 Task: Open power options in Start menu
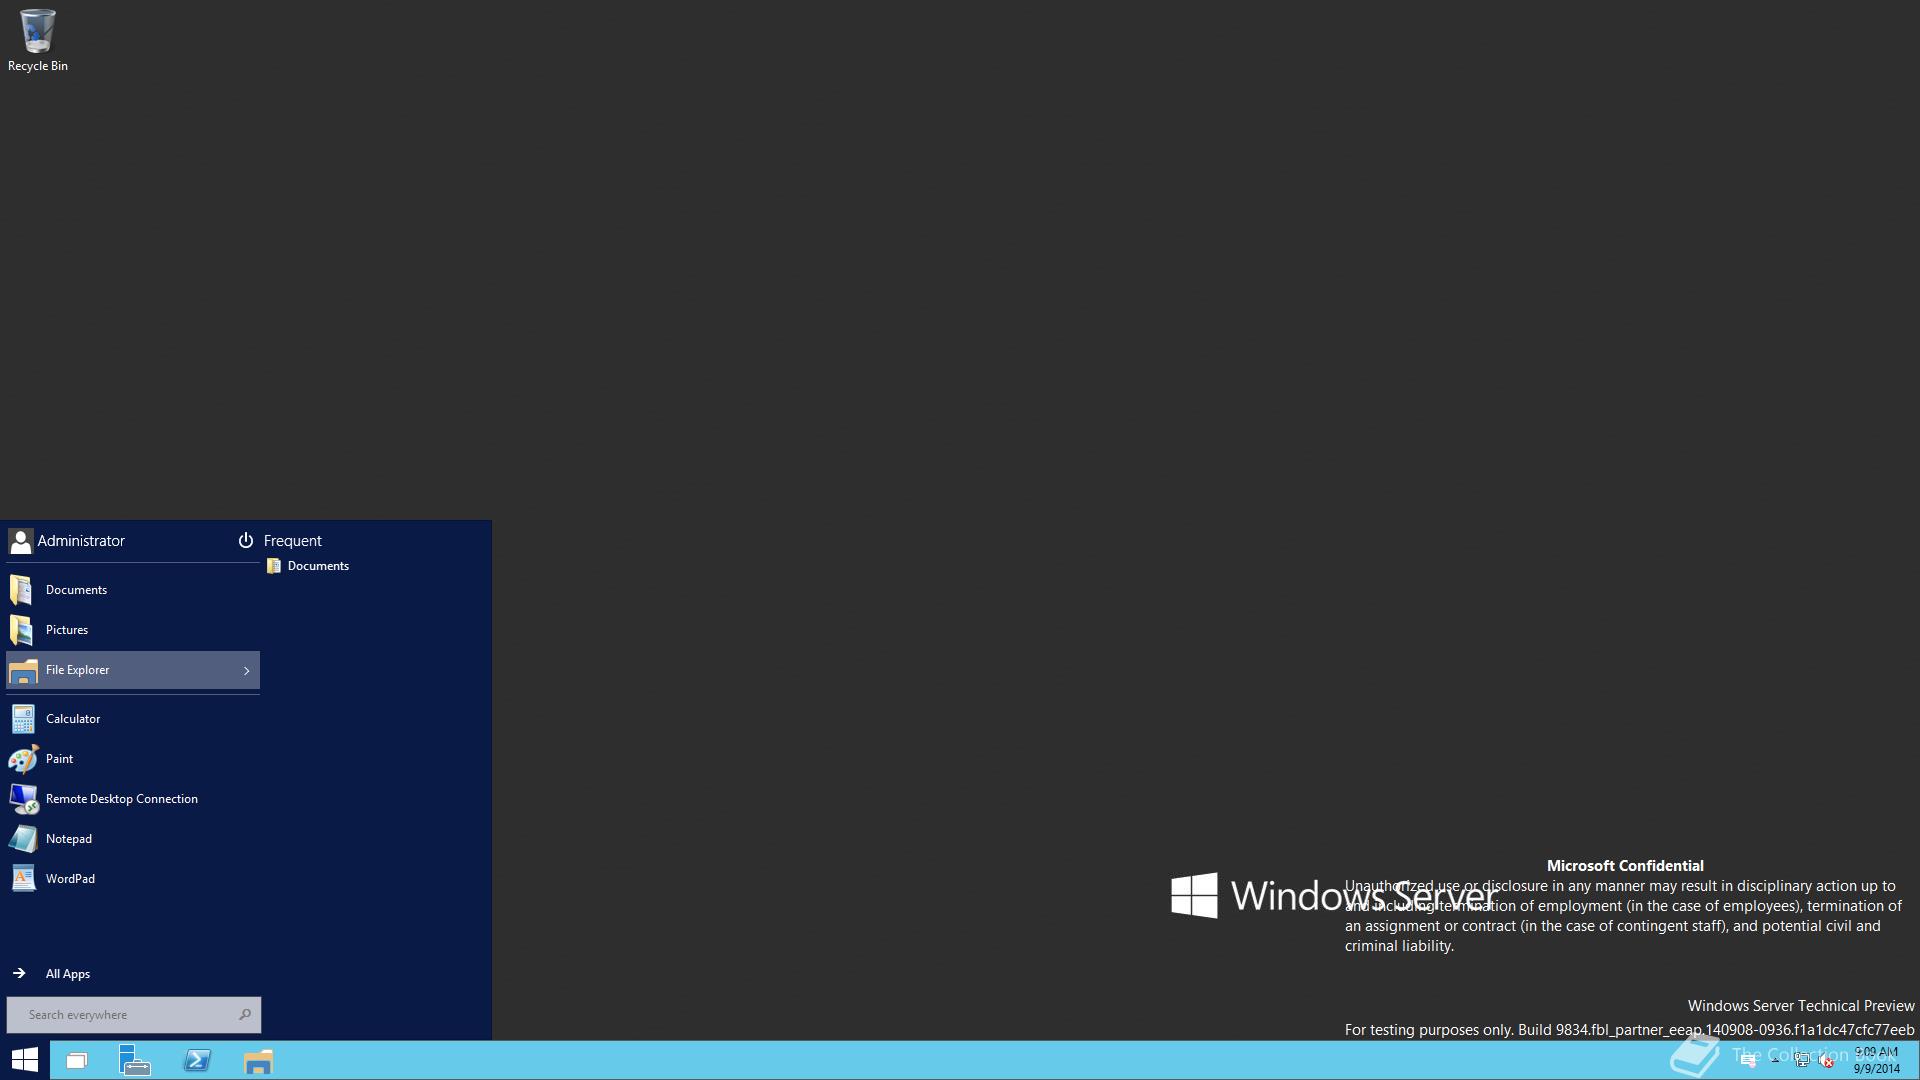coord(245,540)
